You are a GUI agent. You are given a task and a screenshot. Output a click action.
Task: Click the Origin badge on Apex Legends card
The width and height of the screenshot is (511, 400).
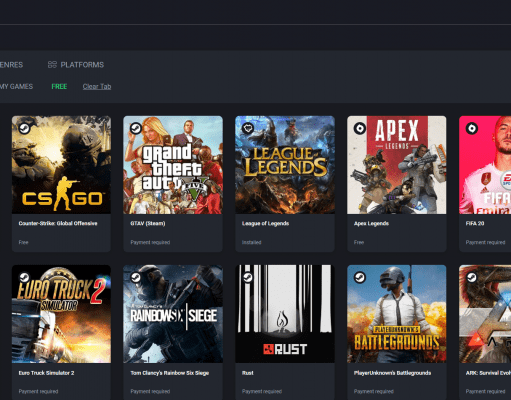(360, 128)
